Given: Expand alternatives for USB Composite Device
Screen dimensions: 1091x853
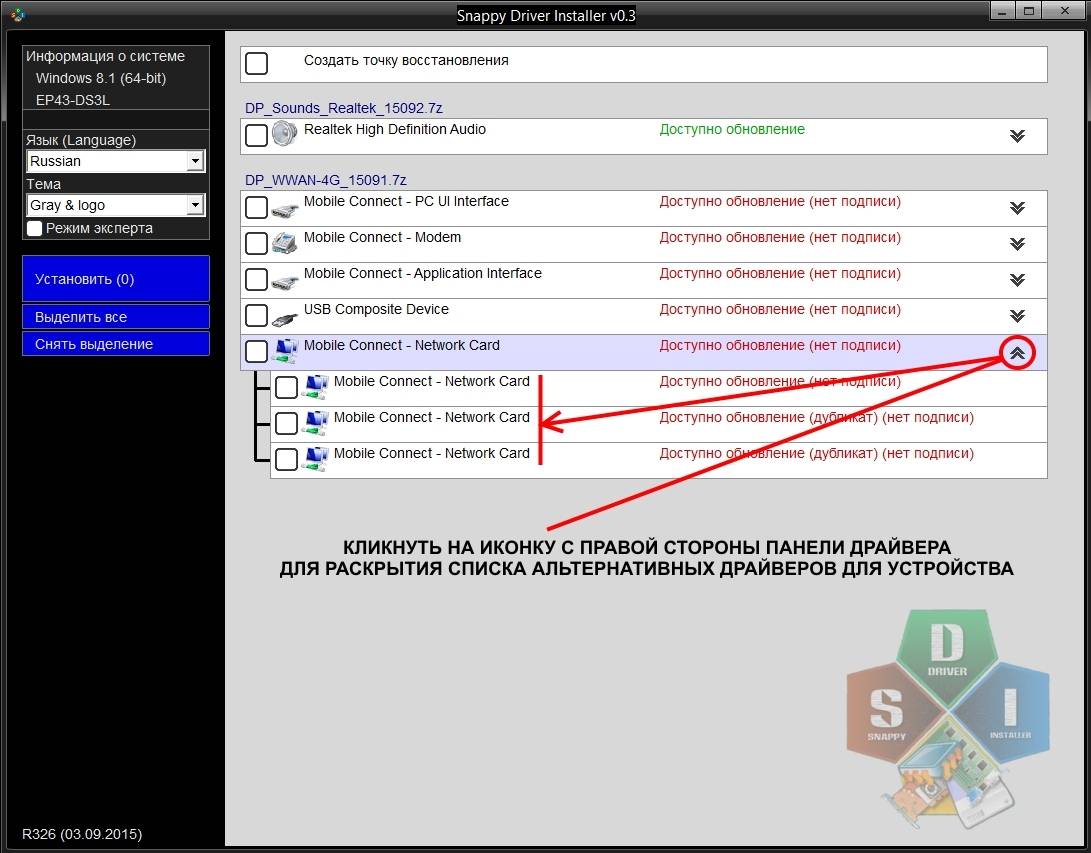Looking at the screenshot, I should coord(1017,316).
